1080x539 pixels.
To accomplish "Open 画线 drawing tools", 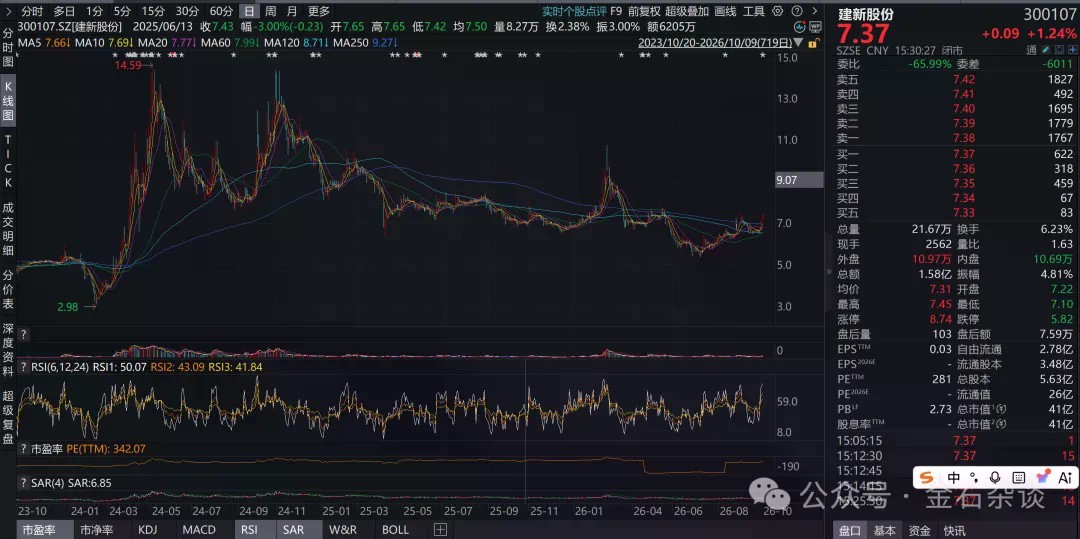I will coord(725,11).
